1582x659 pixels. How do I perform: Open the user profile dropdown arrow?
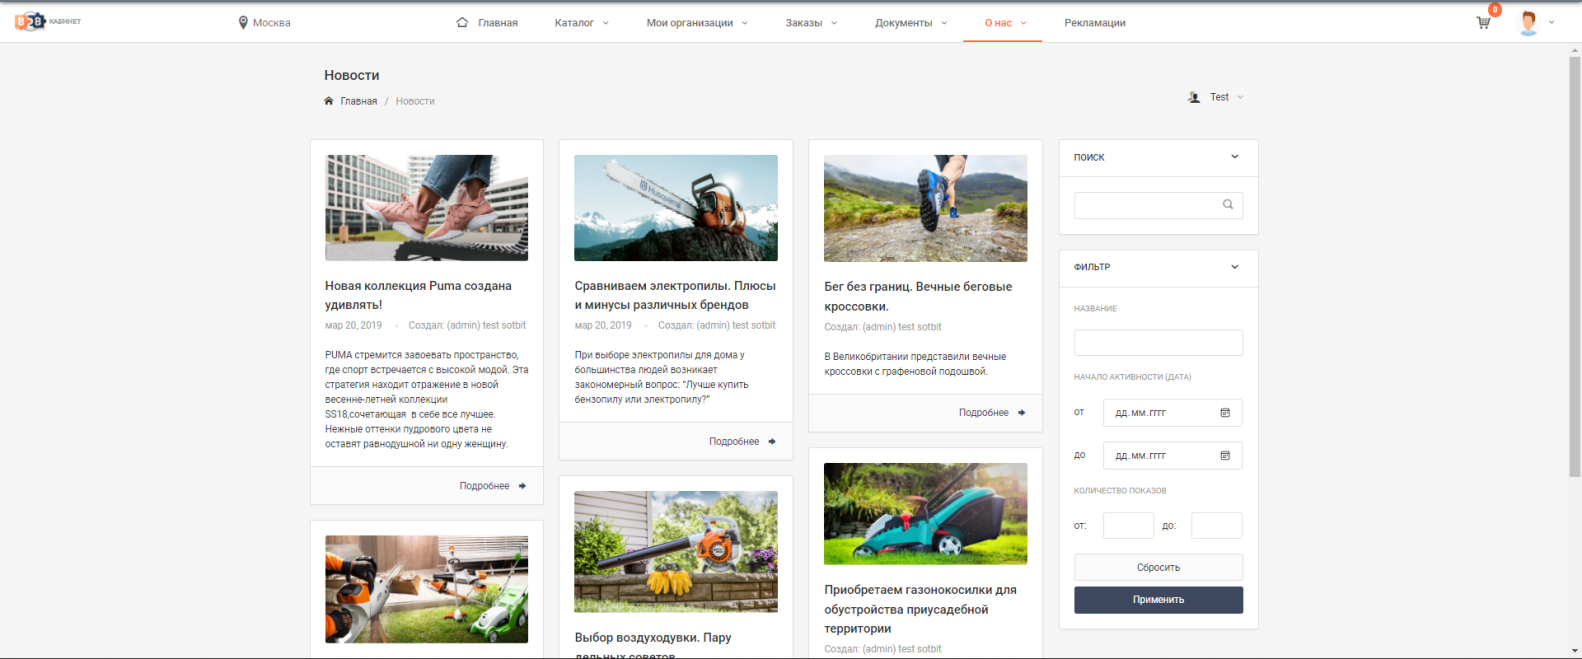[x=1551, y=23]
